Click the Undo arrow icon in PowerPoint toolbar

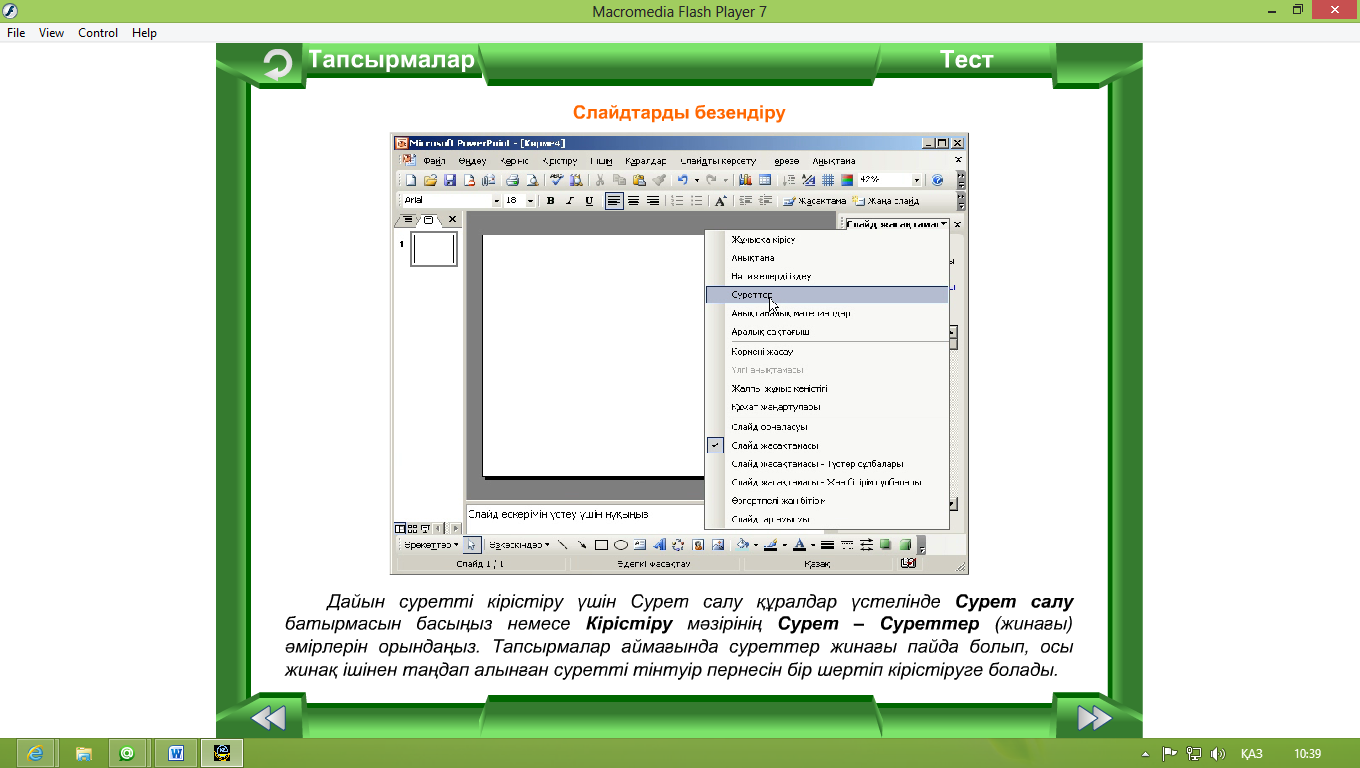pos(682,180)
